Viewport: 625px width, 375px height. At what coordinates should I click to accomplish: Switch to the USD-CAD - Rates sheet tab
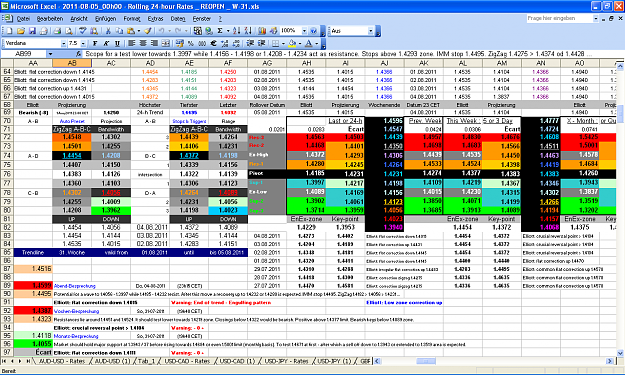click(x=187, y=361)
